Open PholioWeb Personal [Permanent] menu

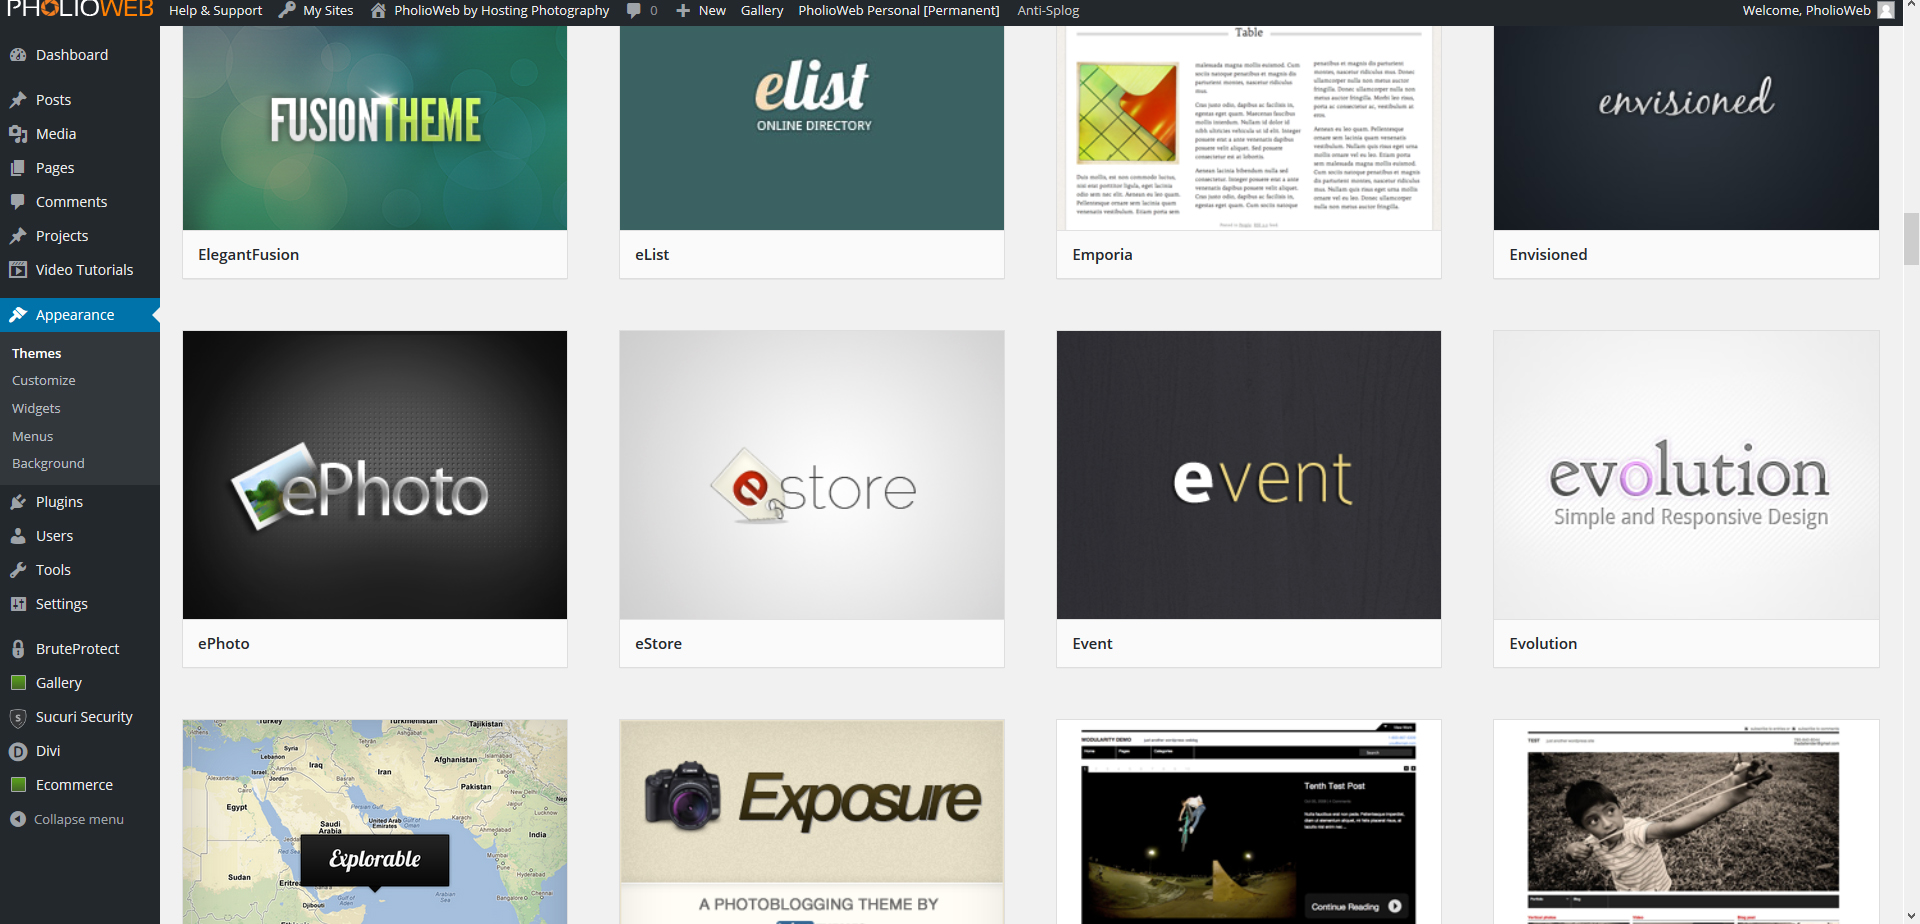[899, 10]
